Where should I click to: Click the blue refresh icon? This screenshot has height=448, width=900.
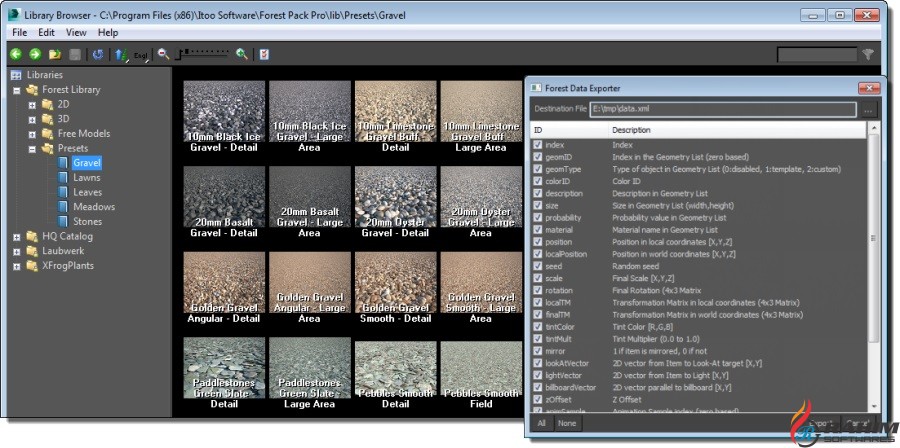(x=98, y=54)
